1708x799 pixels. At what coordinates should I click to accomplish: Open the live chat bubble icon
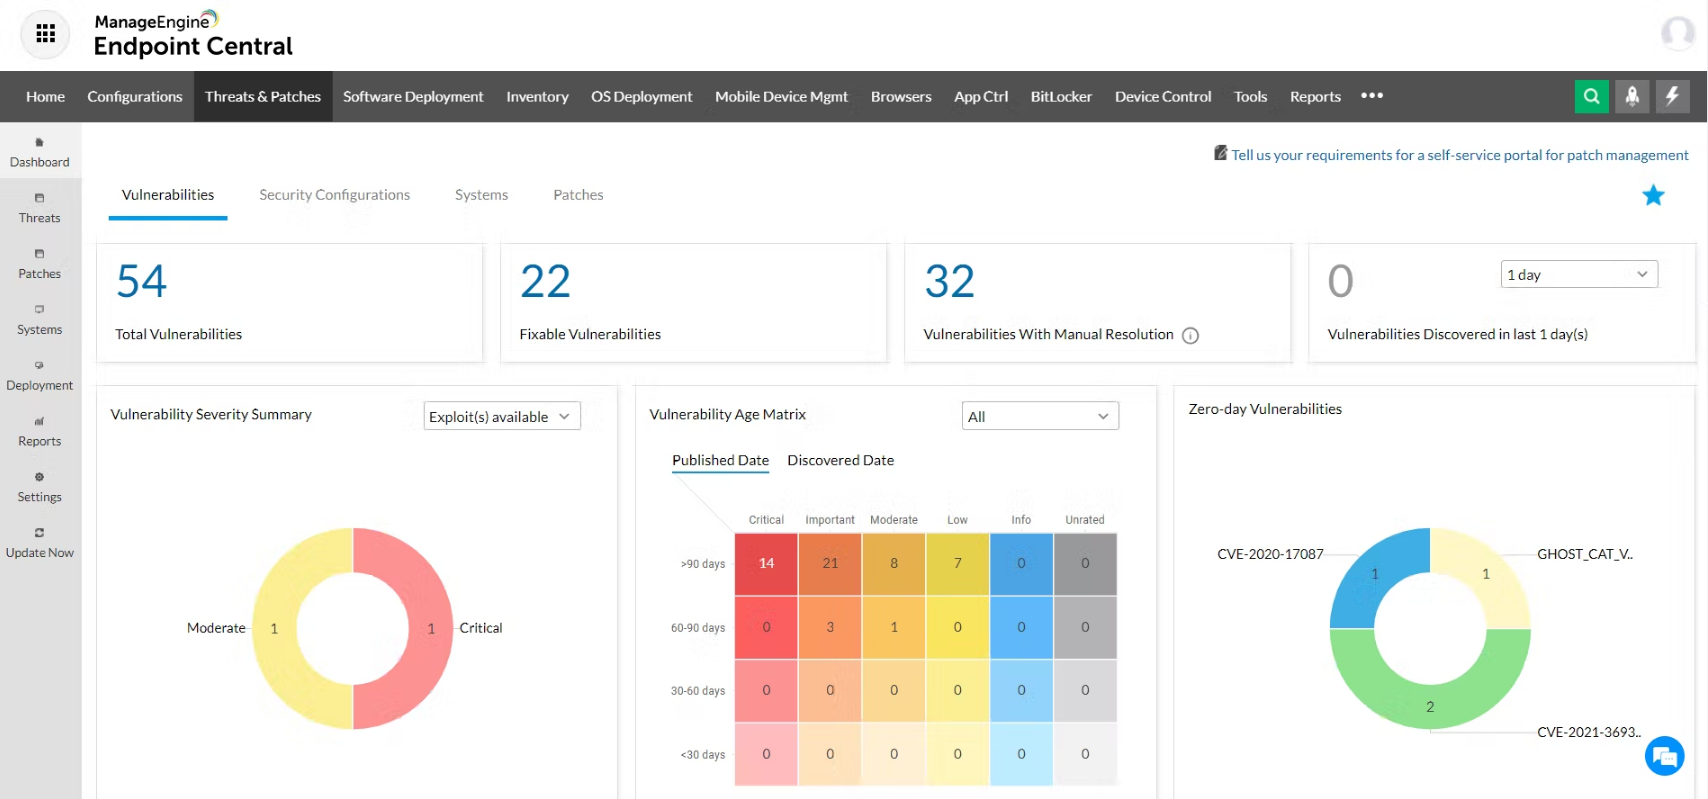coord(1664,755)
